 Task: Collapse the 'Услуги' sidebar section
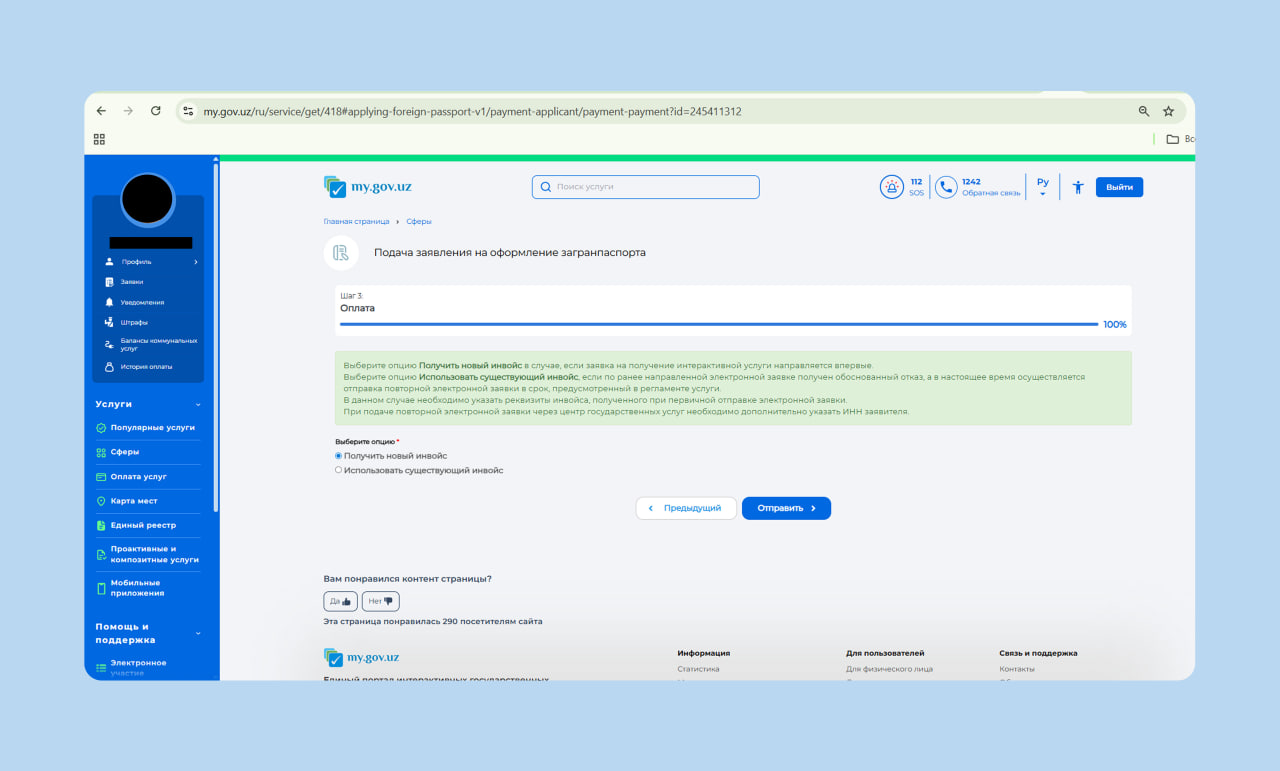[198, 404]
